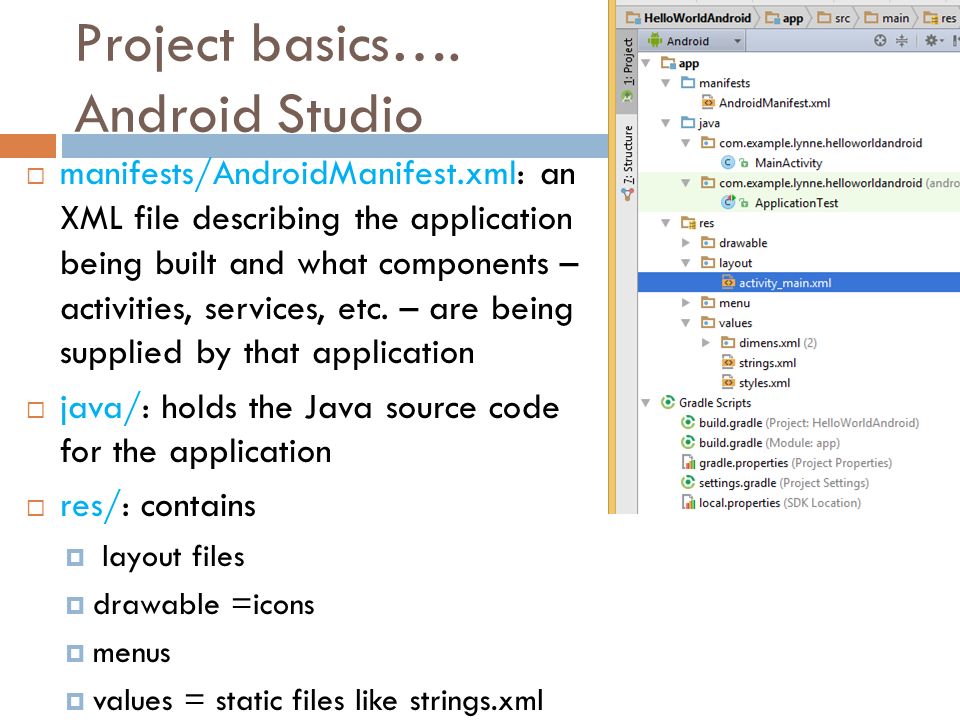Open build.gradle (Project: HelloWorldAndroid)

[x=809, y=422]
